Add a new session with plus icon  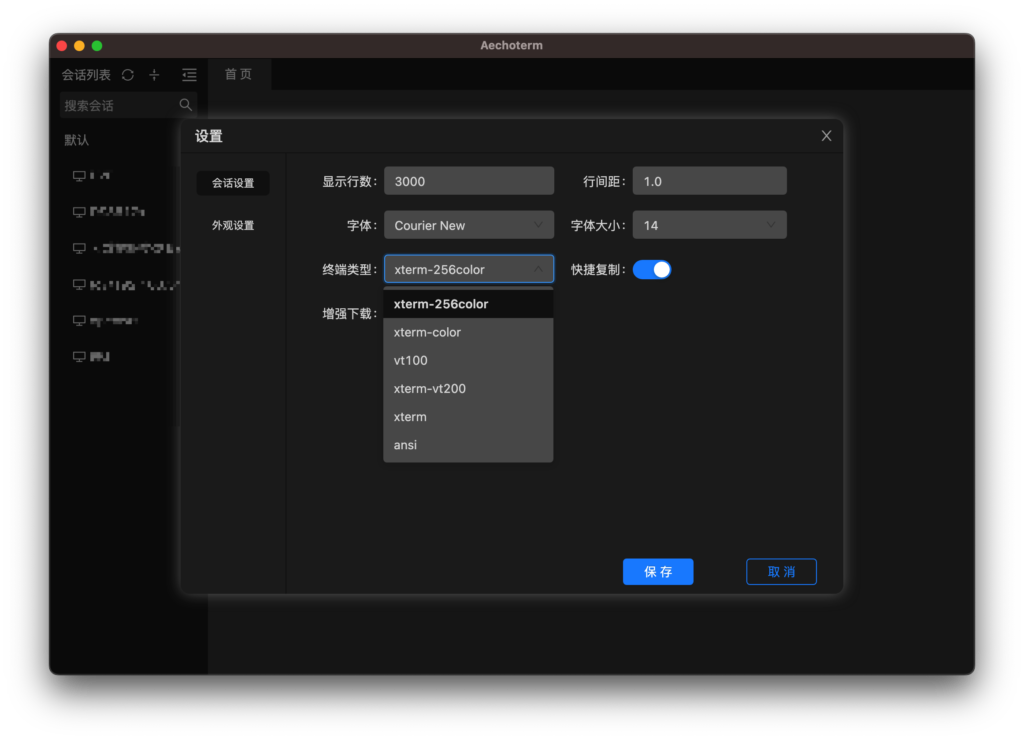point(154,75)
